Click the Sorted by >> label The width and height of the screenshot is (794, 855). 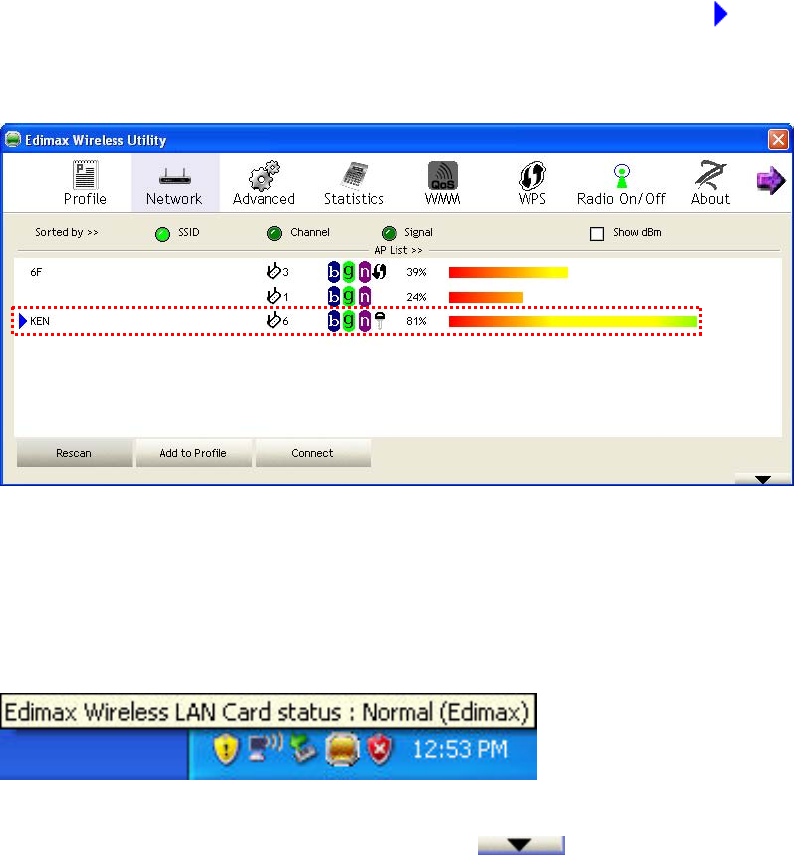[67, 232]
